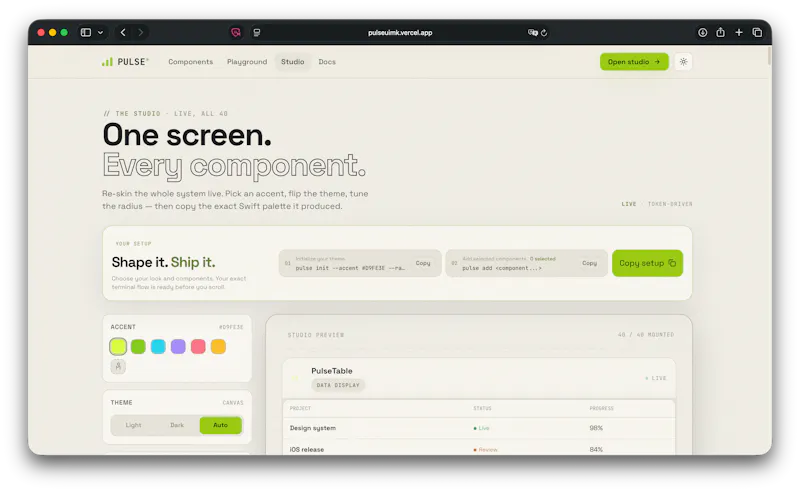Click the #D9FE3E accent hex value
Image resolution: width=800 pixels, height=492 pixels.
click(231, 327)
